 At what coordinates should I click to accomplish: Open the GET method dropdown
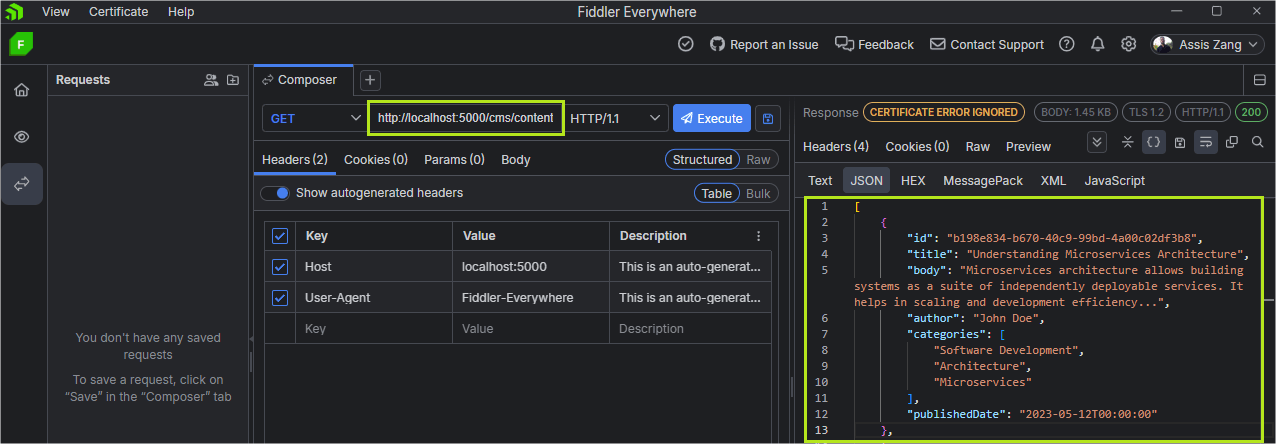point(314,118)
